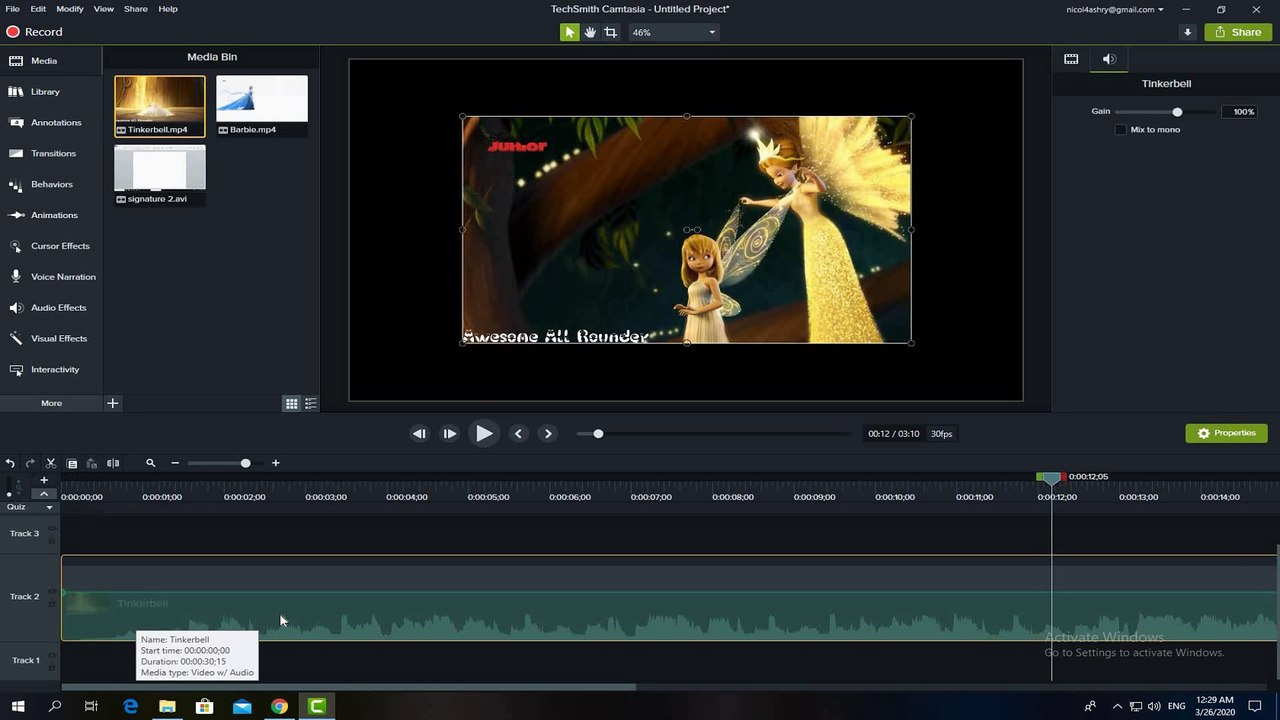Viewport: 1280px width, 720px height.
Task: Open Google Chrome from the taskbar
Action: [x=279, y=706]
